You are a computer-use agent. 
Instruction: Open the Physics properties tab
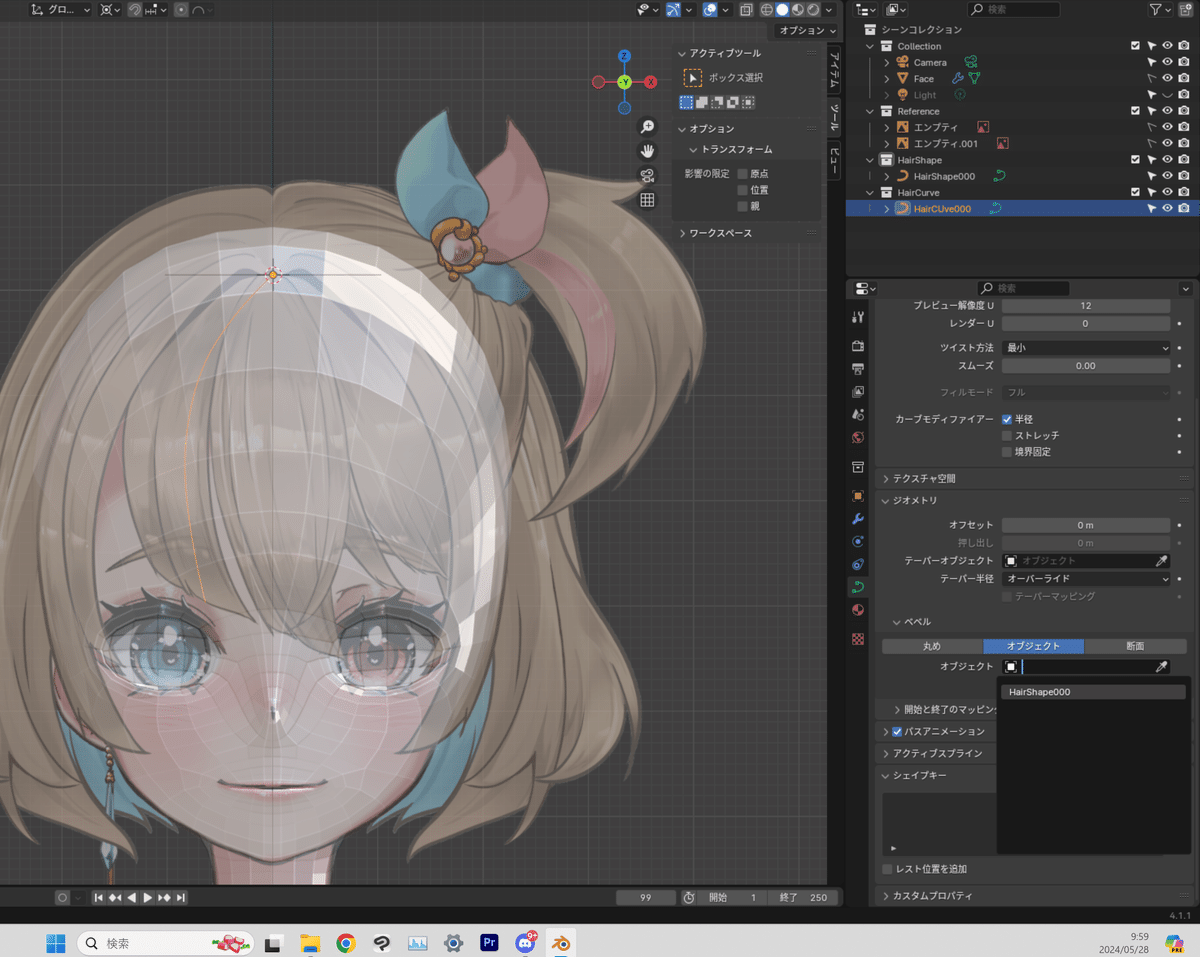[x=857, y=542]
